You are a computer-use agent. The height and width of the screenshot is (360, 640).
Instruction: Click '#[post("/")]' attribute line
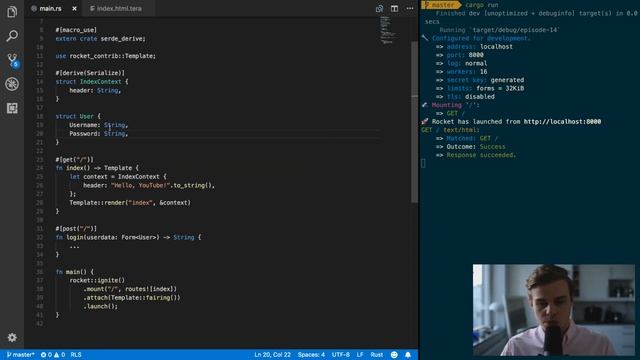point(76,229)
